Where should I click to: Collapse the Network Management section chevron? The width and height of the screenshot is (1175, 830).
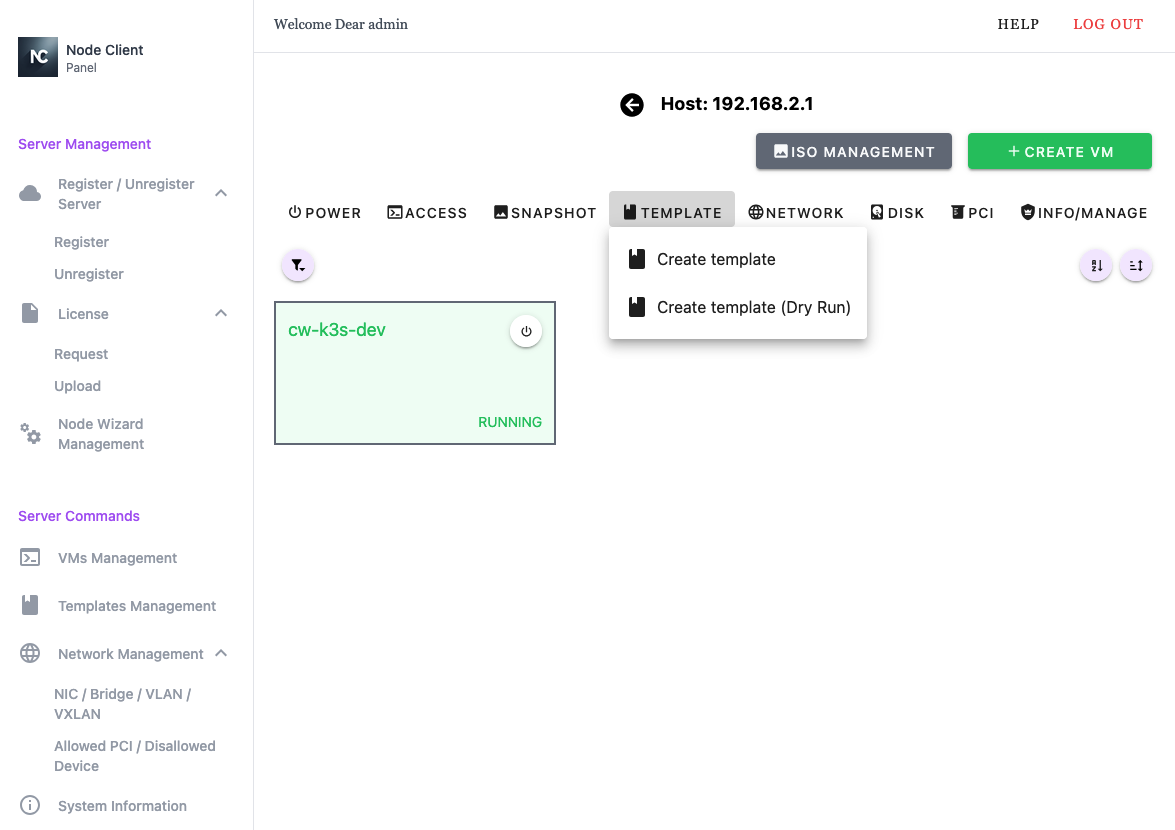(x=222, y=654)
